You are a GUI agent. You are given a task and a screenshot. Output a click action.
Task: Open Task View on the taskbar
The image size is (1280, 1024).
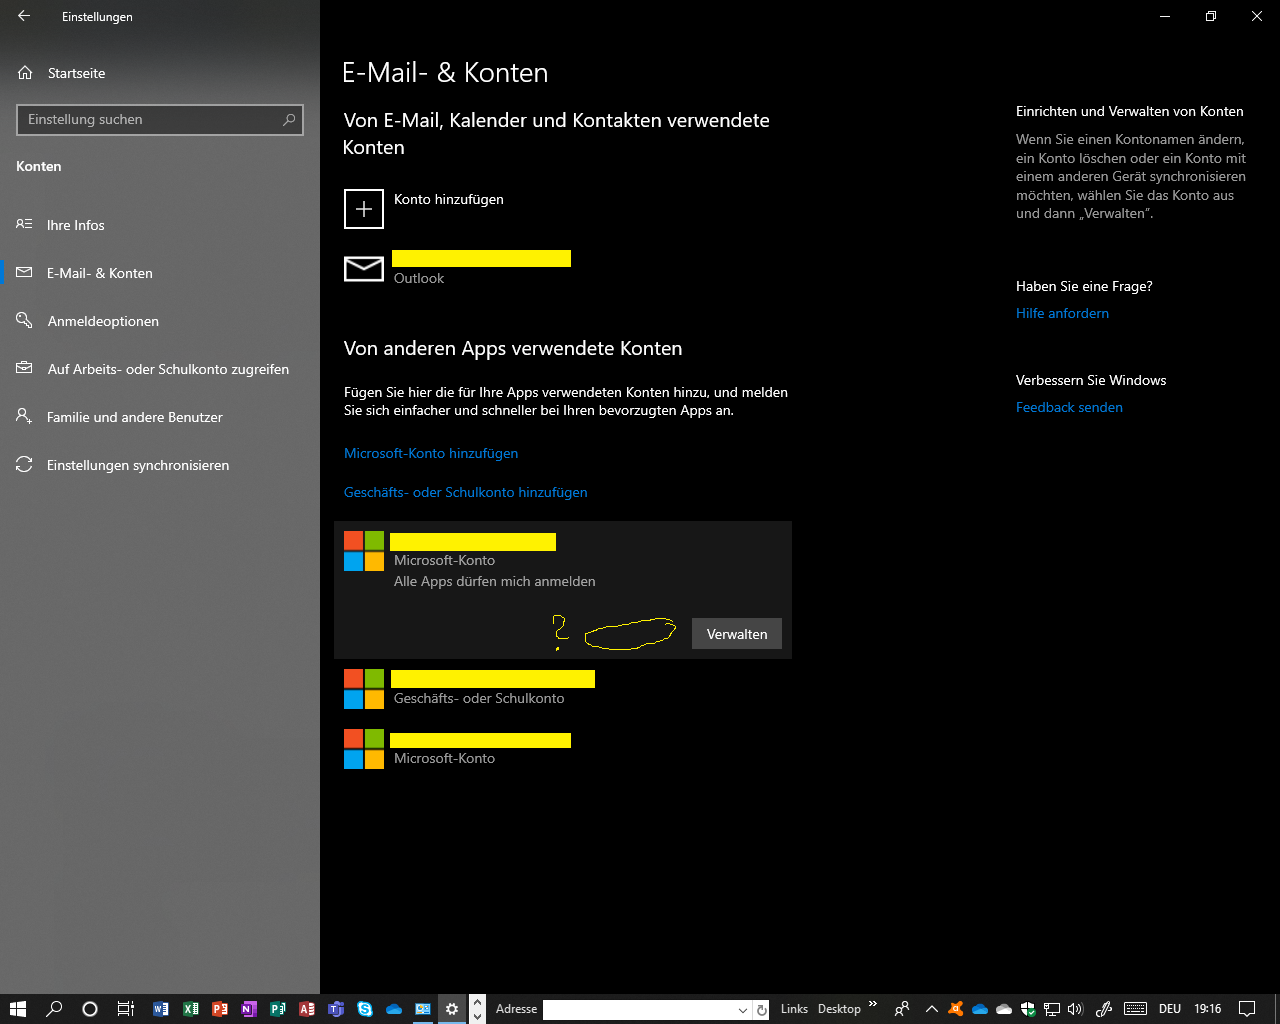coord(125,1009)
